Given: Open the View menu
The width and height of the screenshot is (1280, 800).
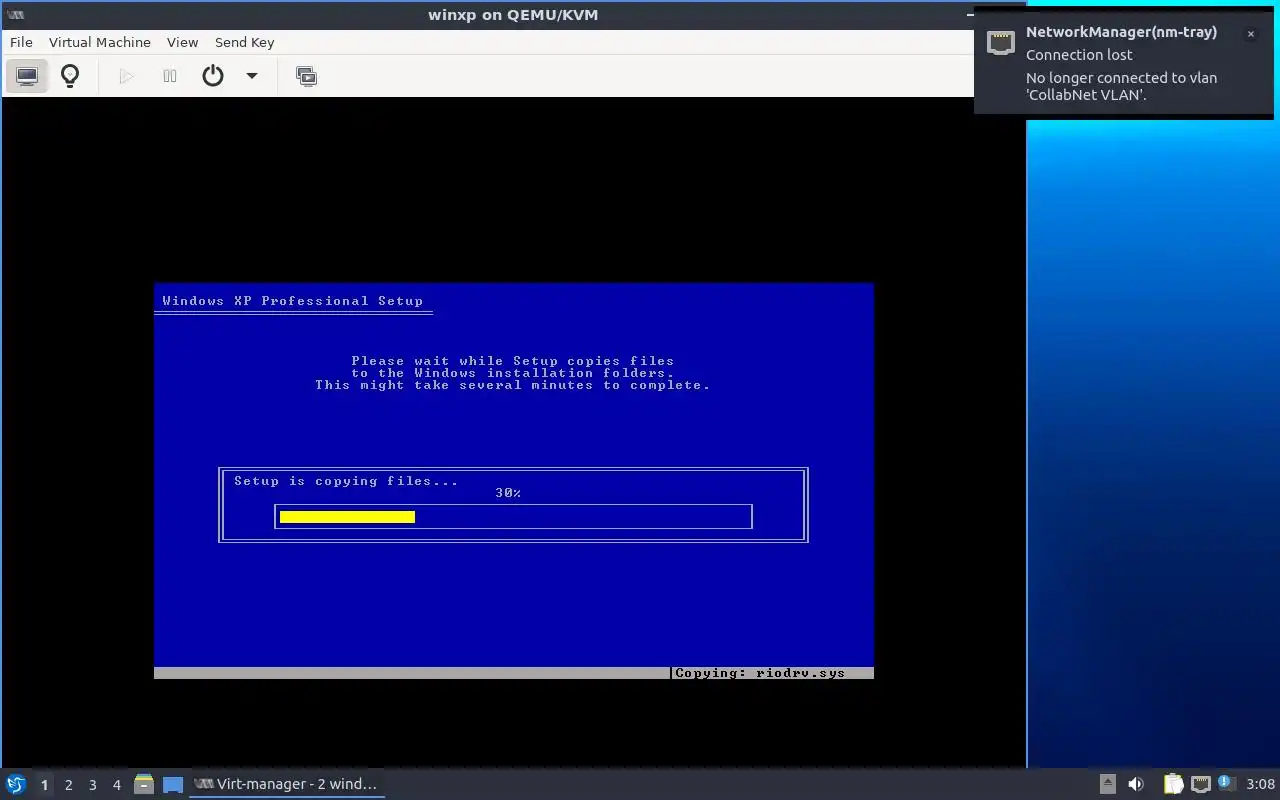Looking at the screenshot, I should click(x=182, y=42).
